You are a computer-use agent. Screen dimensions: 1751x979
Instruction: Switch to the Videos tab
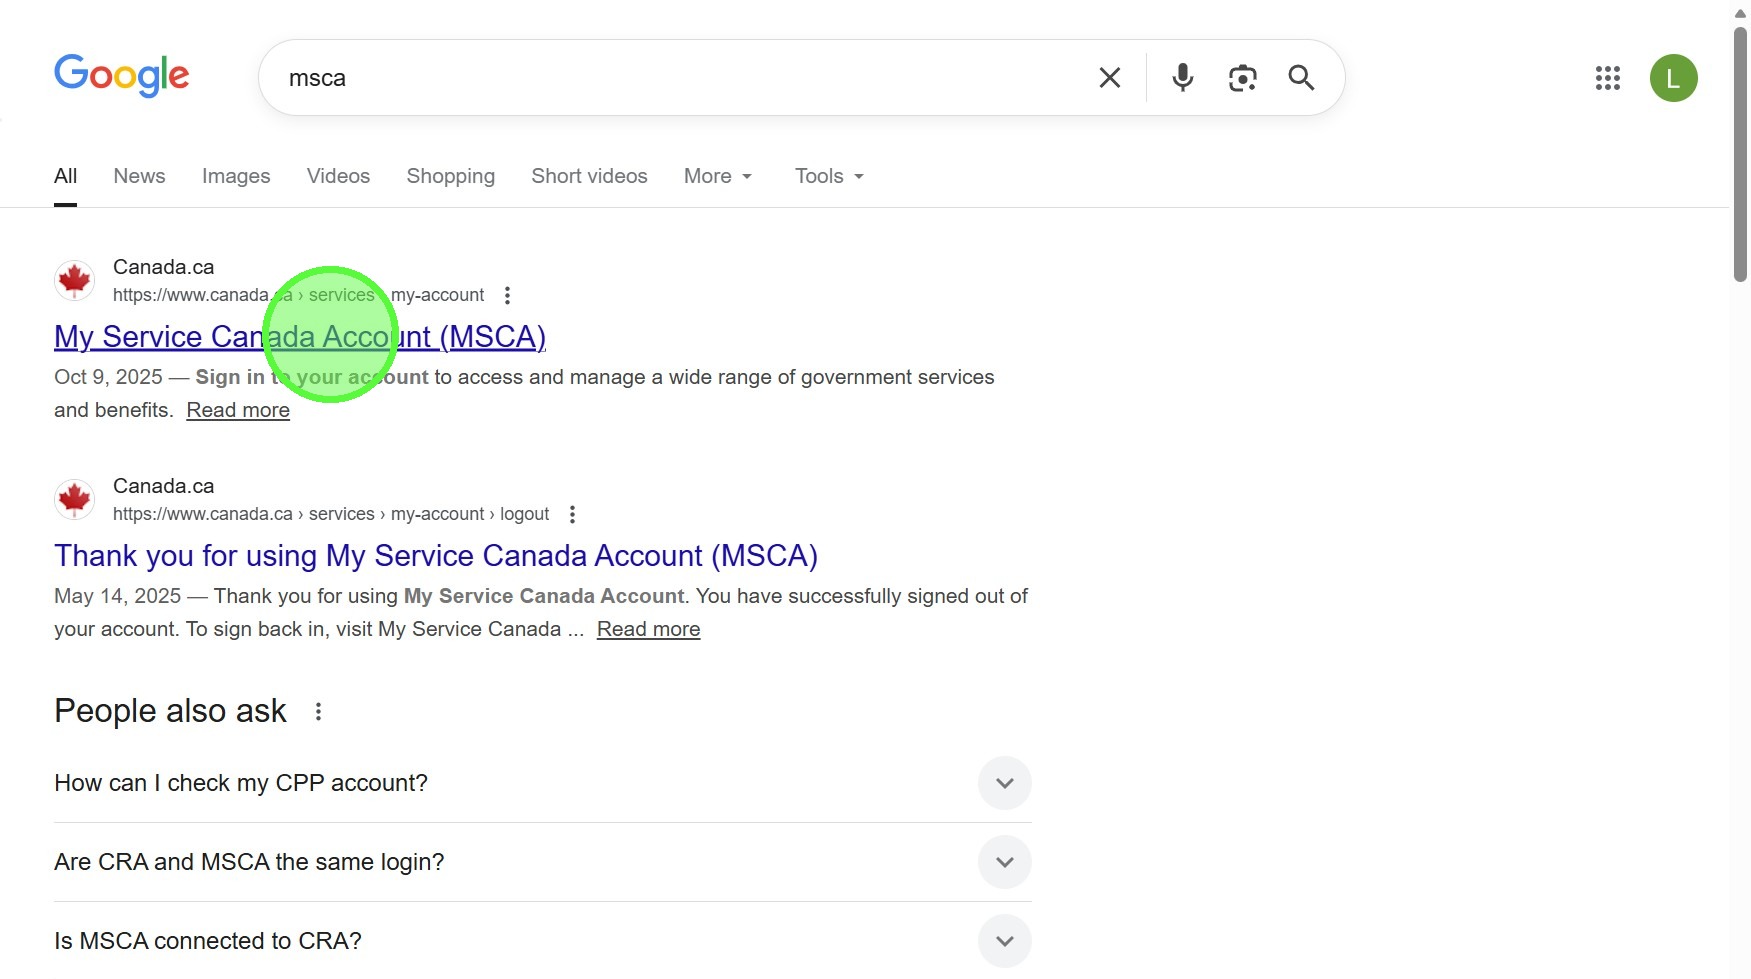coord(338,176)
